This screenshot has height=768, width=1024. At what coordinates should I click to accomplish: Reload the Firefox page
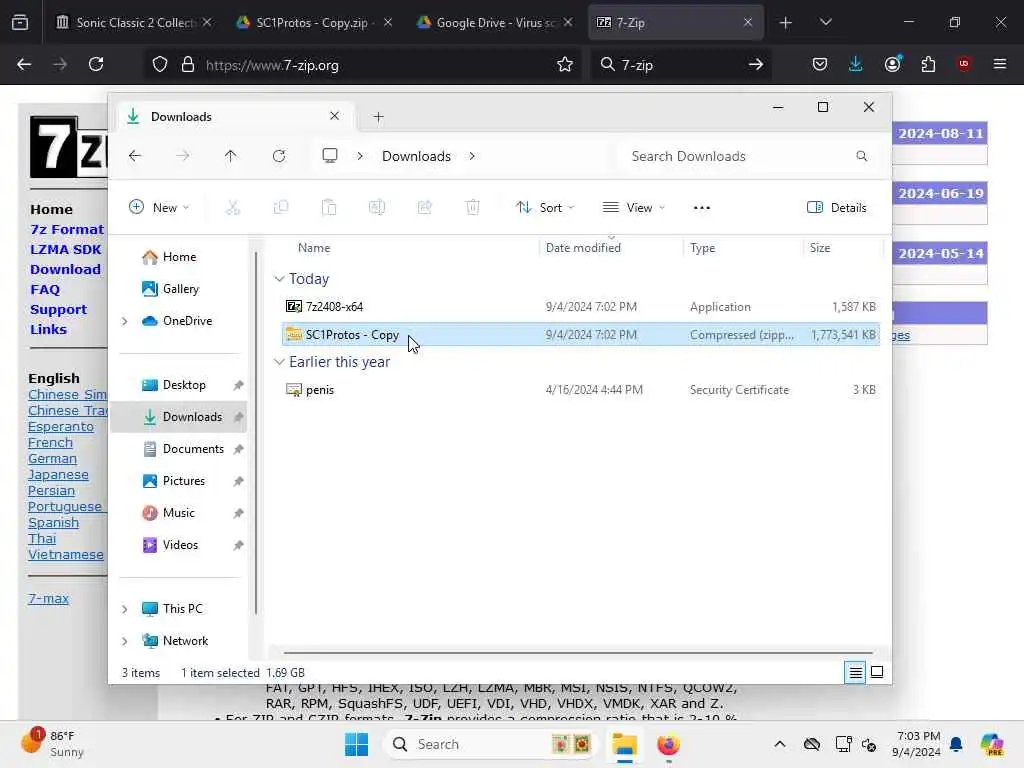(x=96, y=64)
